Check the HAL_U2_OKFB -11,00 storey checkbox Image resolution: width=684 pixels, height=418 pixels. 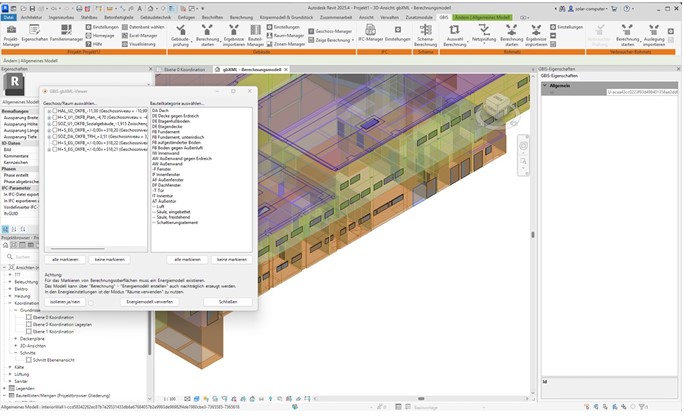click(53, 112)
